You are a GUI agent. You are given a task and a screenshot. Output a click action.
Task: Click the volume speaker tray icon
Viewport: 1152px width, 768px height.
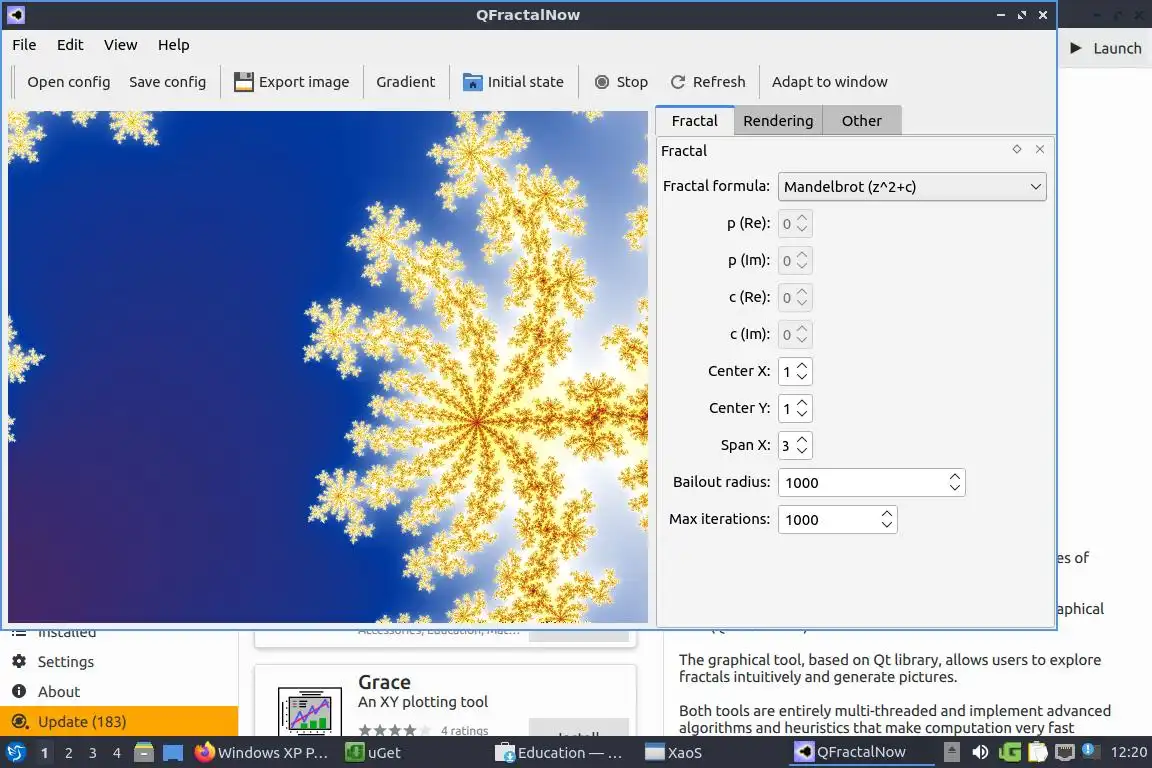pyautogui.click(x=980, y=752)
